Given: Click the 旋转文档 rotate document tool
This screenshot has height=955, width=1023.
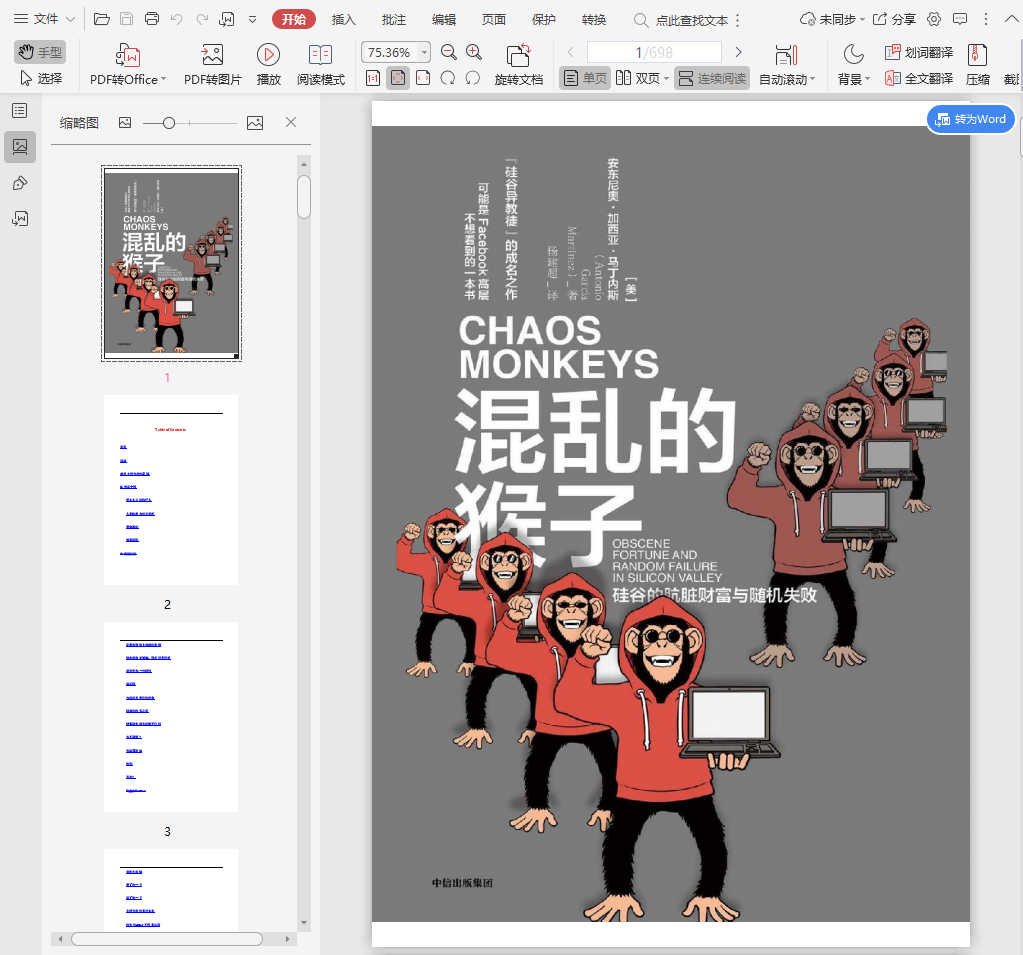Looking at the screenshot, I should (519, 64).
